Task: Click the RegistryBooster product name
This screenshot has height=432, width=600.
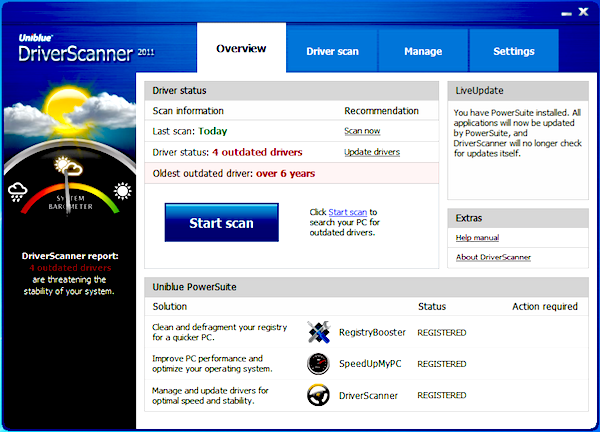Action: (372, 332)
